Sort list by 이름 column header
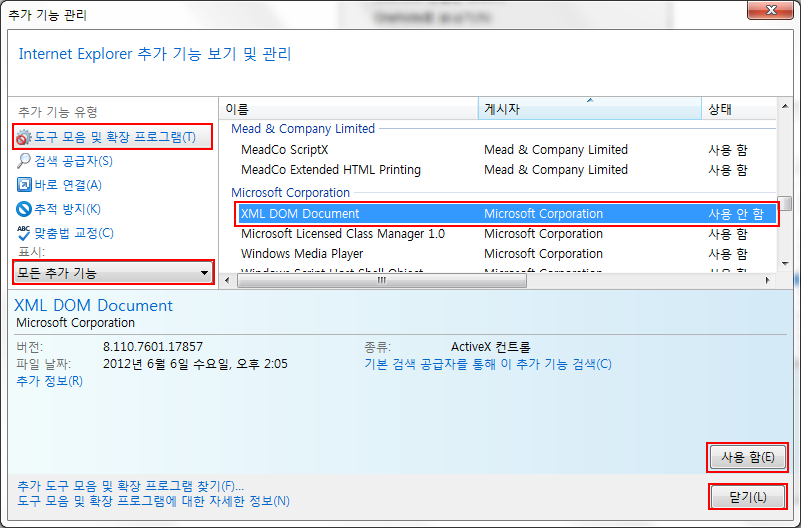The image size is (801, 528). [349, 109]
